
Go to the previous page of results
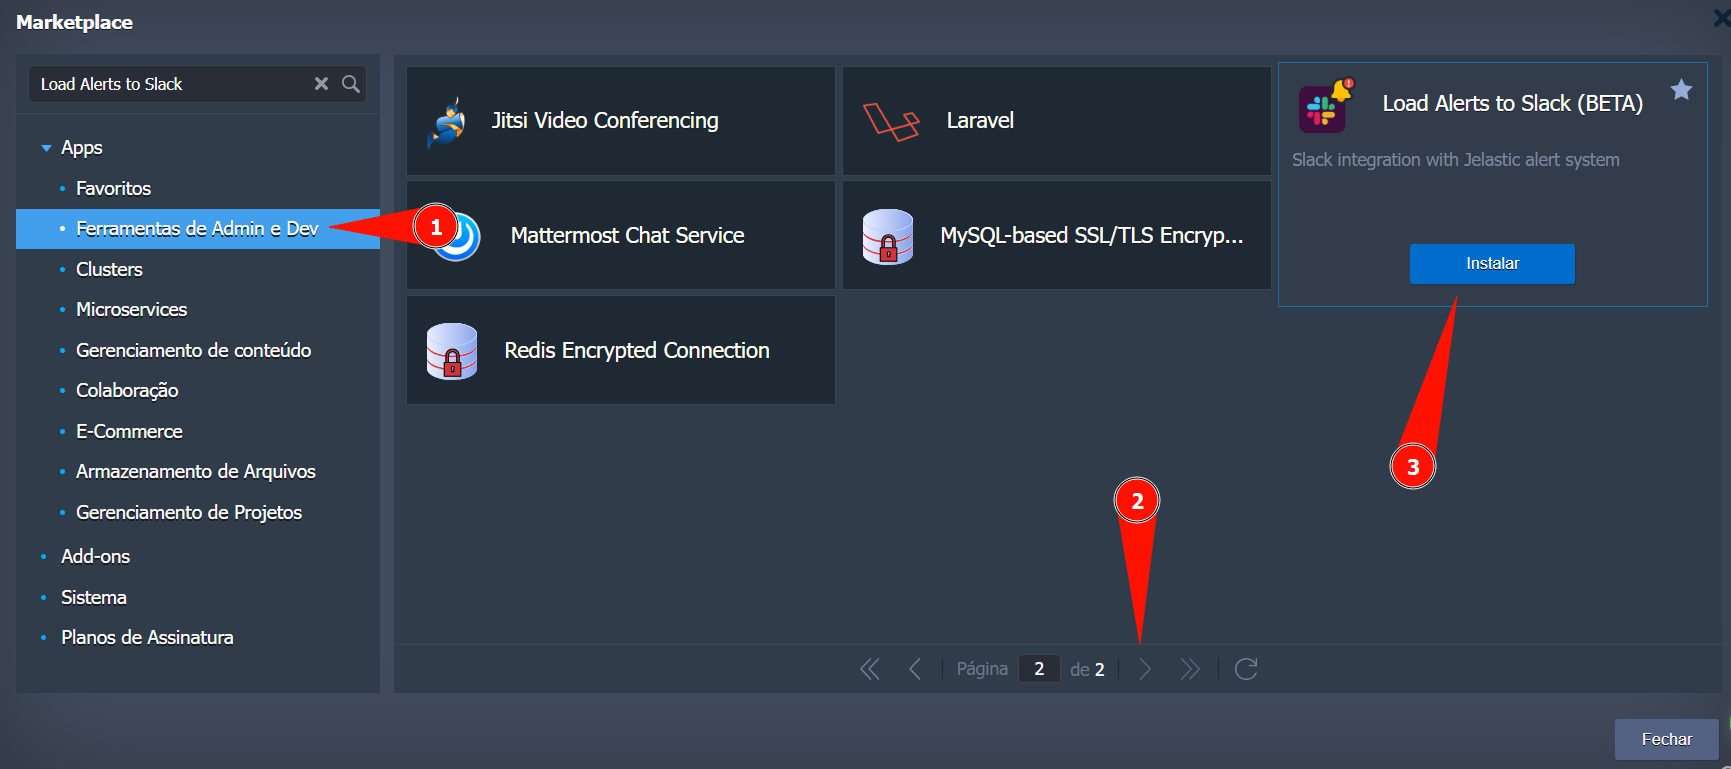pos(915,669)
